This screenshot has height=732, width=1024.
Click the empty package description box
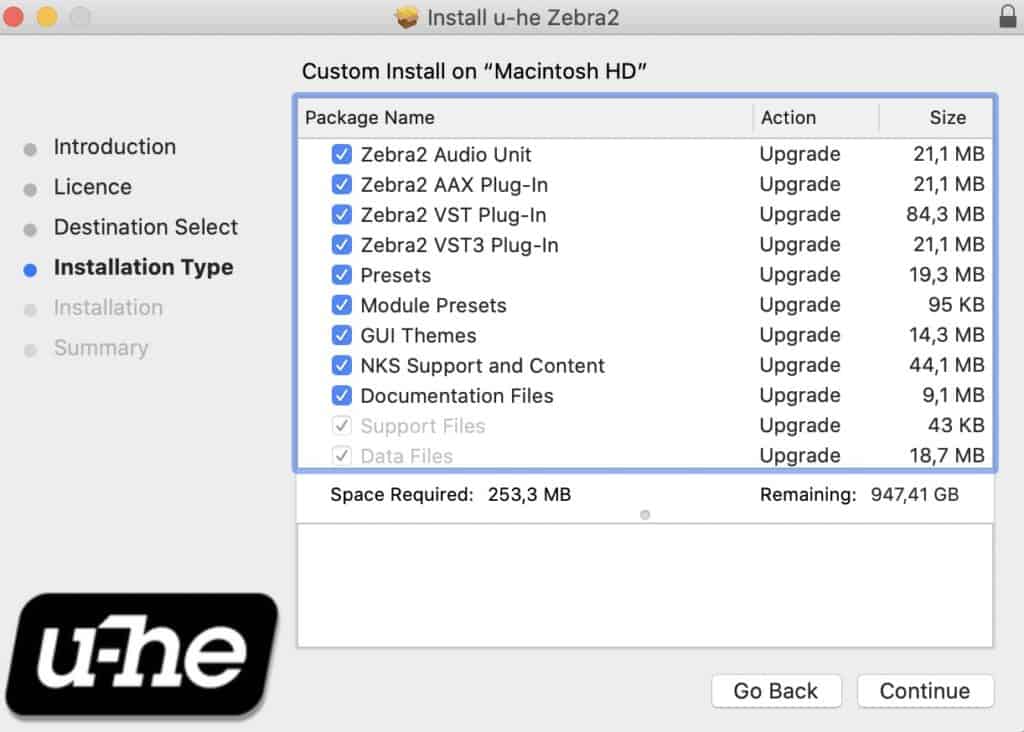click(x=645, y=586)
